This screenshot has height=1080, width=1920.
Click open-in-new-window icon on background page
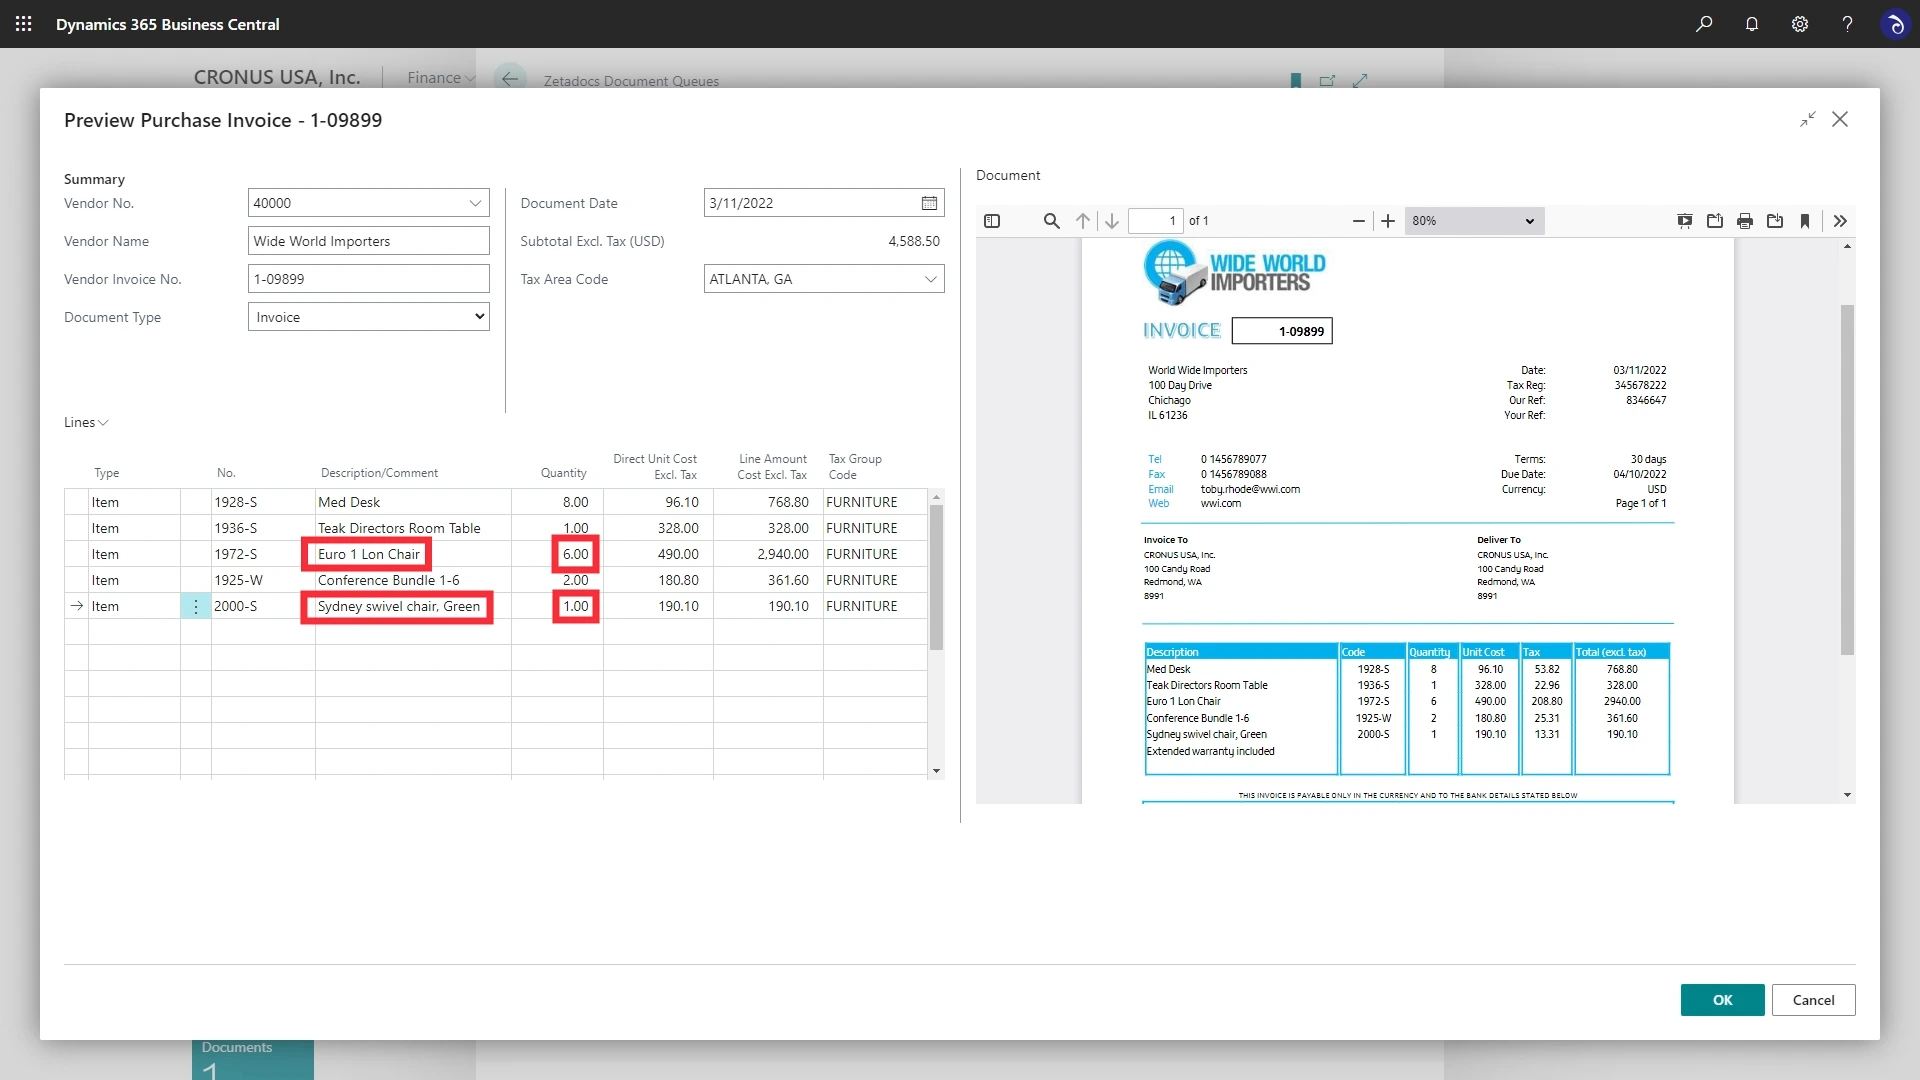click(x=1327, y=80)
